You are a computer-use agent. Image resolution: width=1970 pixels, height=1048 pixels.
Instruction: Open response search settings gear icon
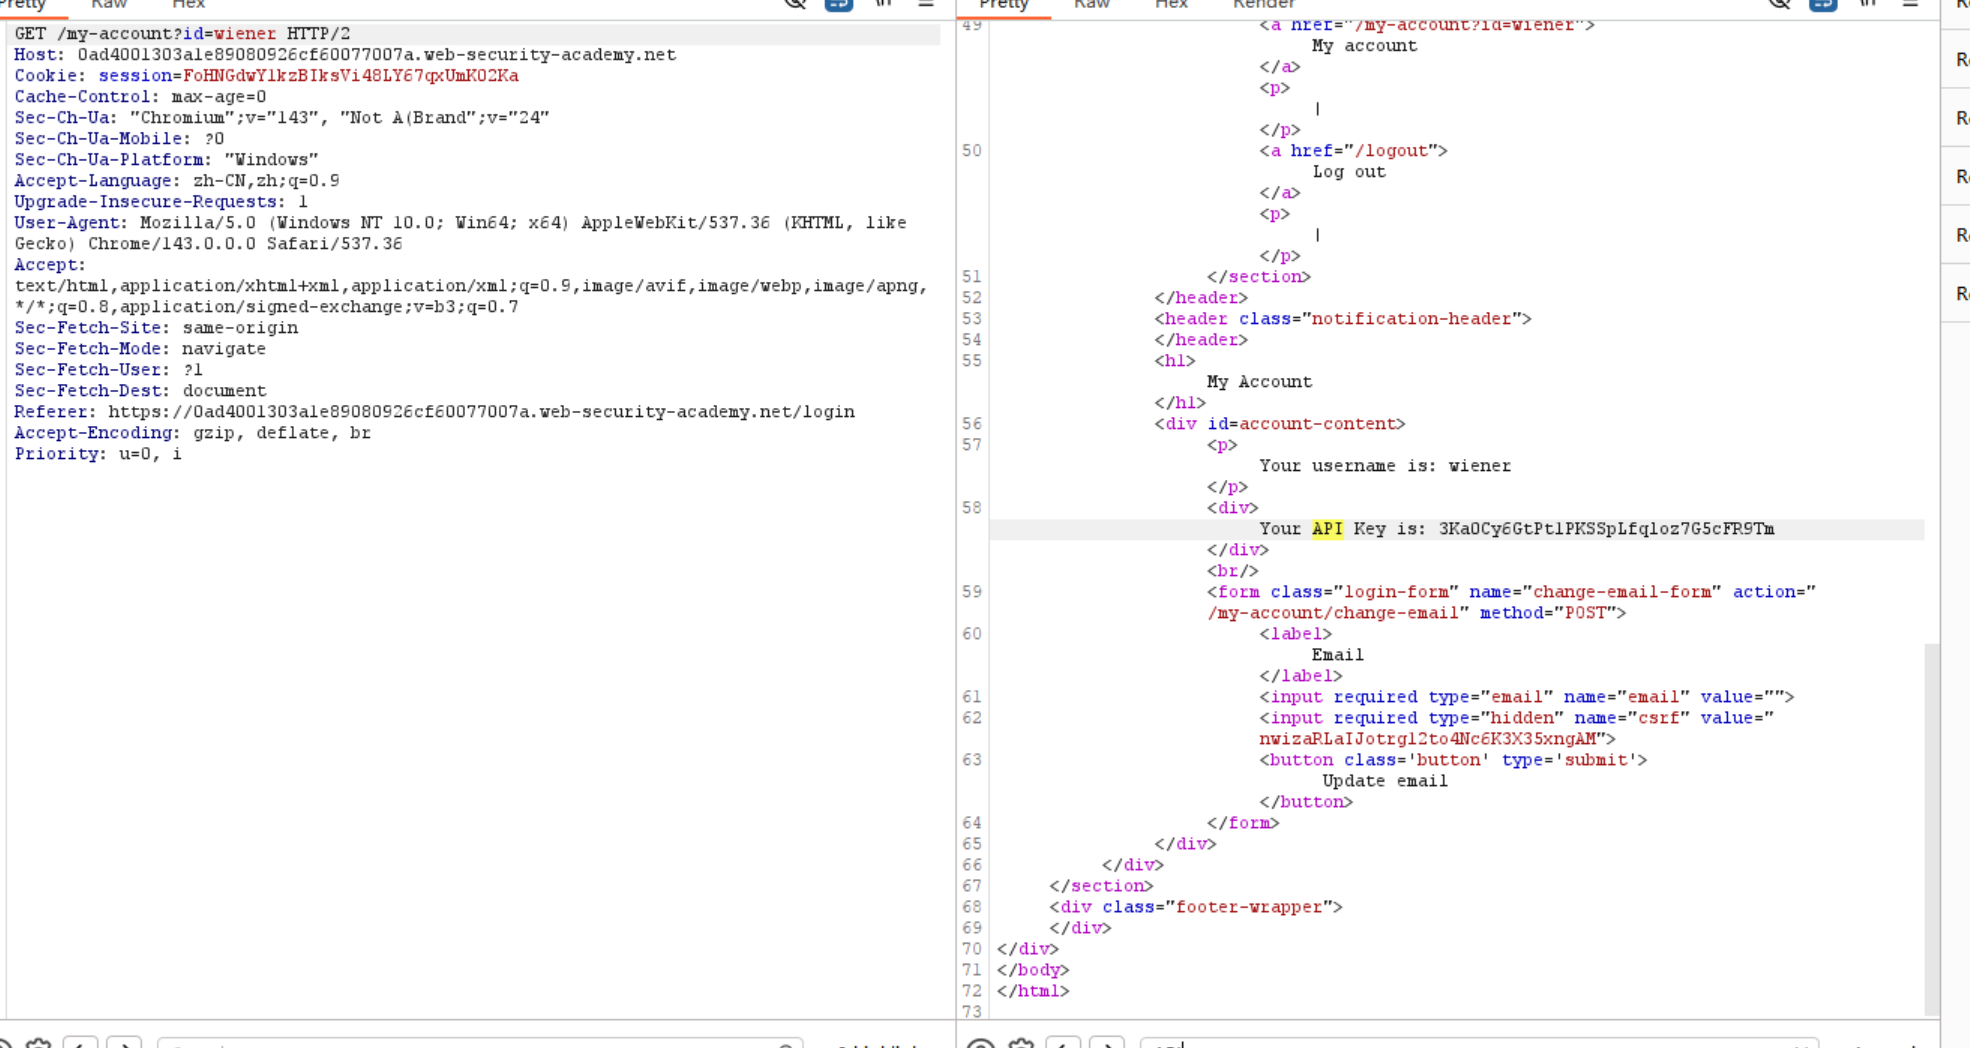(1021, 1044)
